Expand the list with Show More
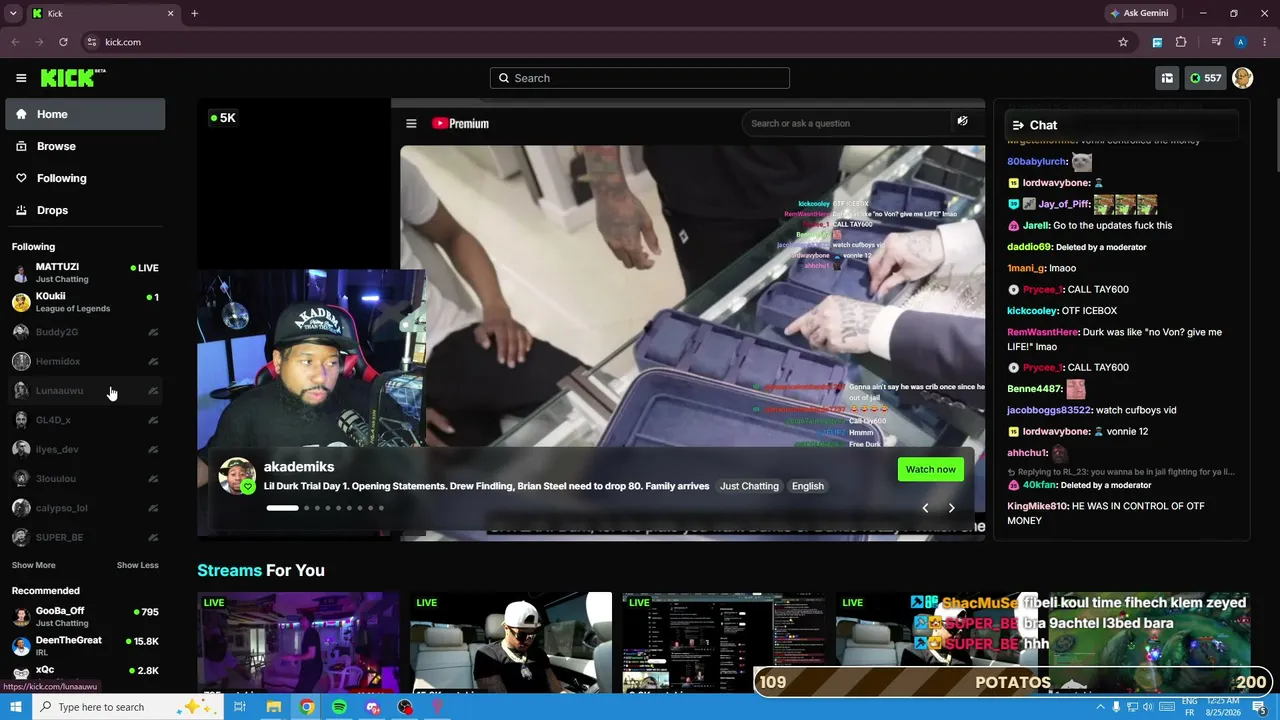This screenshot has height=720, width=1280. 34,565
